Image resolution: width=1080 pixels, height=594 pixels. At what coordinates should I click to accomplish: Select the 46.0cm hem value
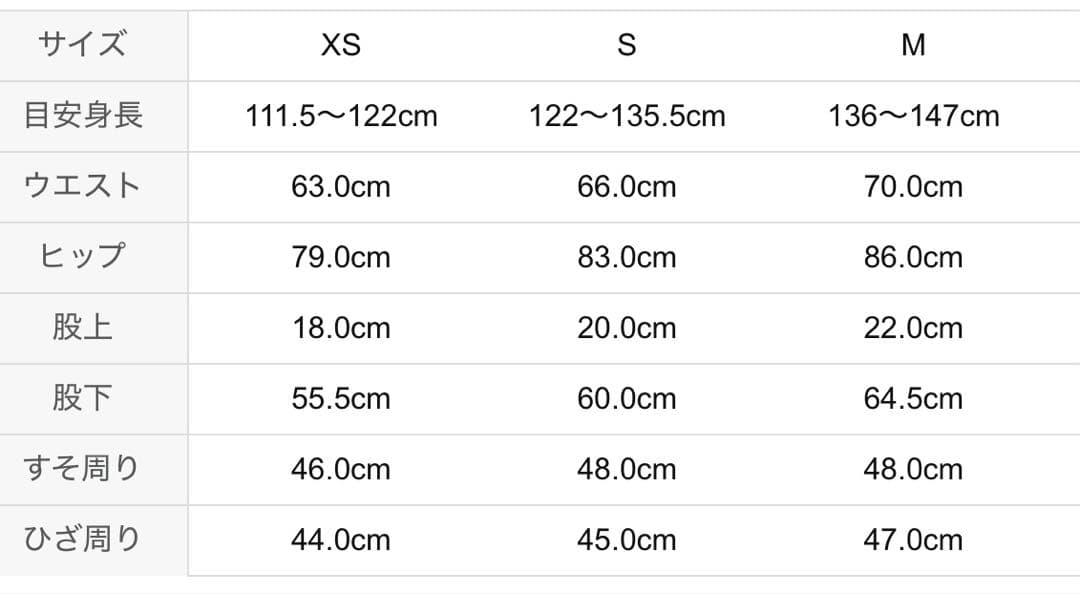point(341,469)
